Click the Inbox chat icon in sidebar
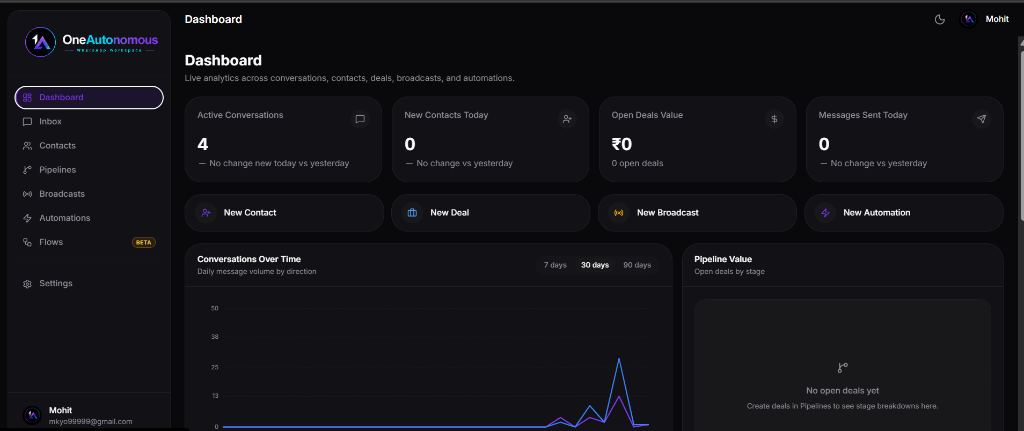1024x431 pixels. (27, 121)
